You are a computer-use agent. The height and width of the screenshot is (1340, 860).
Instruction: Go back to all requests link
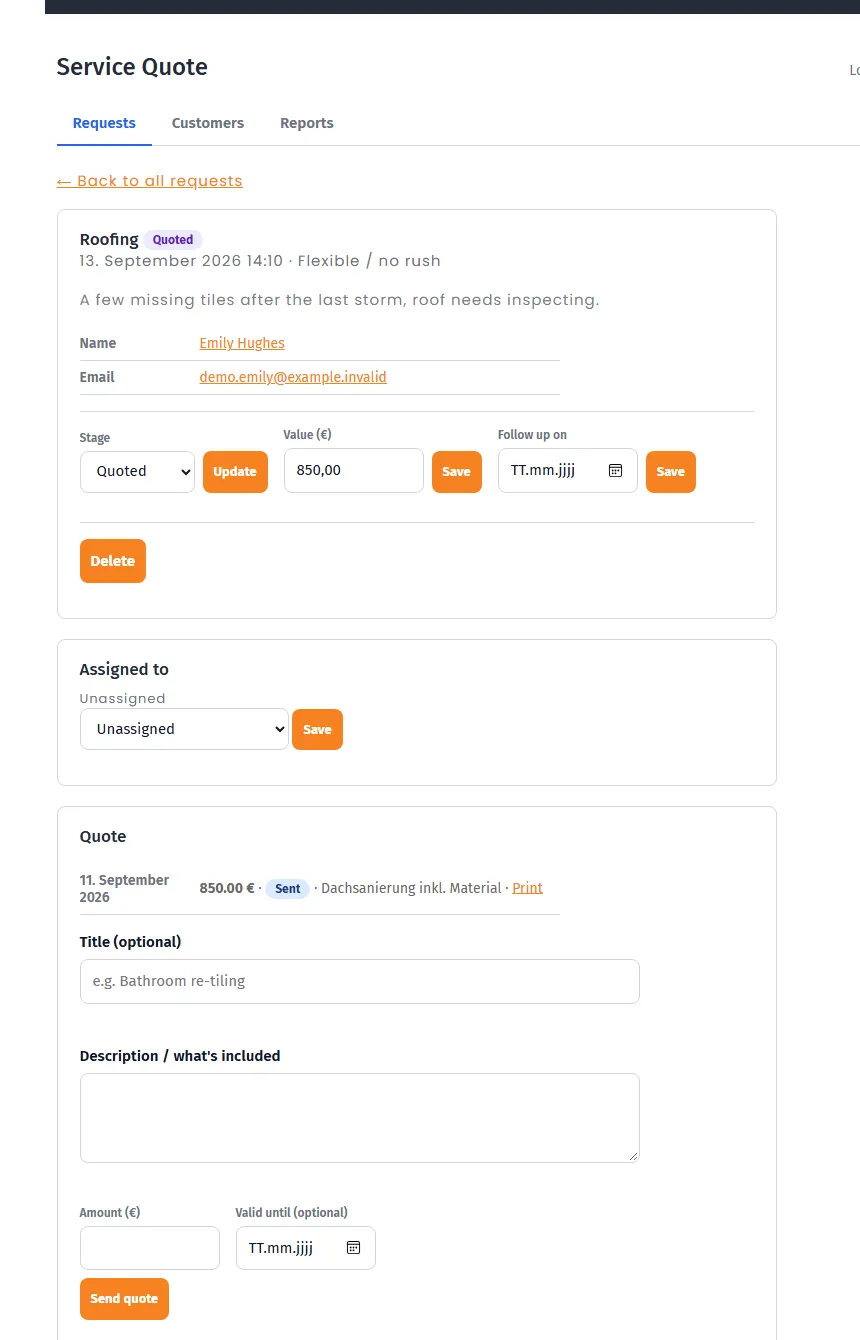pyautogui.click(x=150, y=181)
